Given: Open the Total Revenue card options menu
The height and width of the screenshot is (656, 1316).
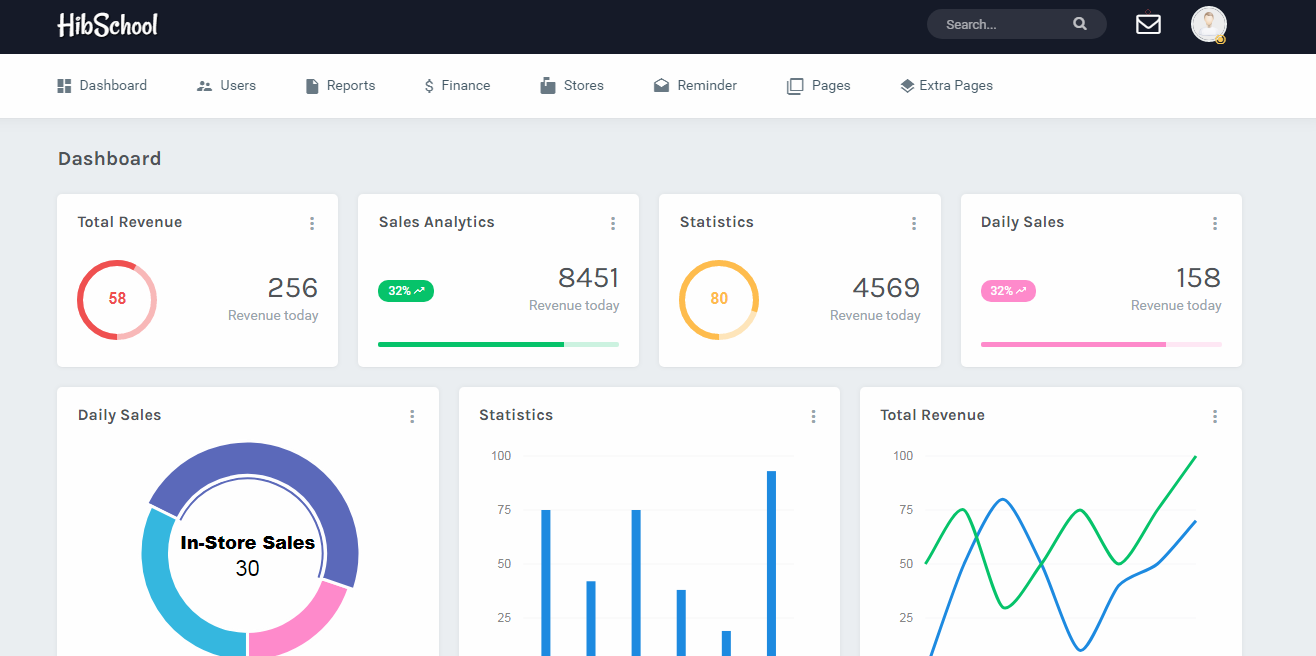Looking at the screenshot, I should (312, 223).
